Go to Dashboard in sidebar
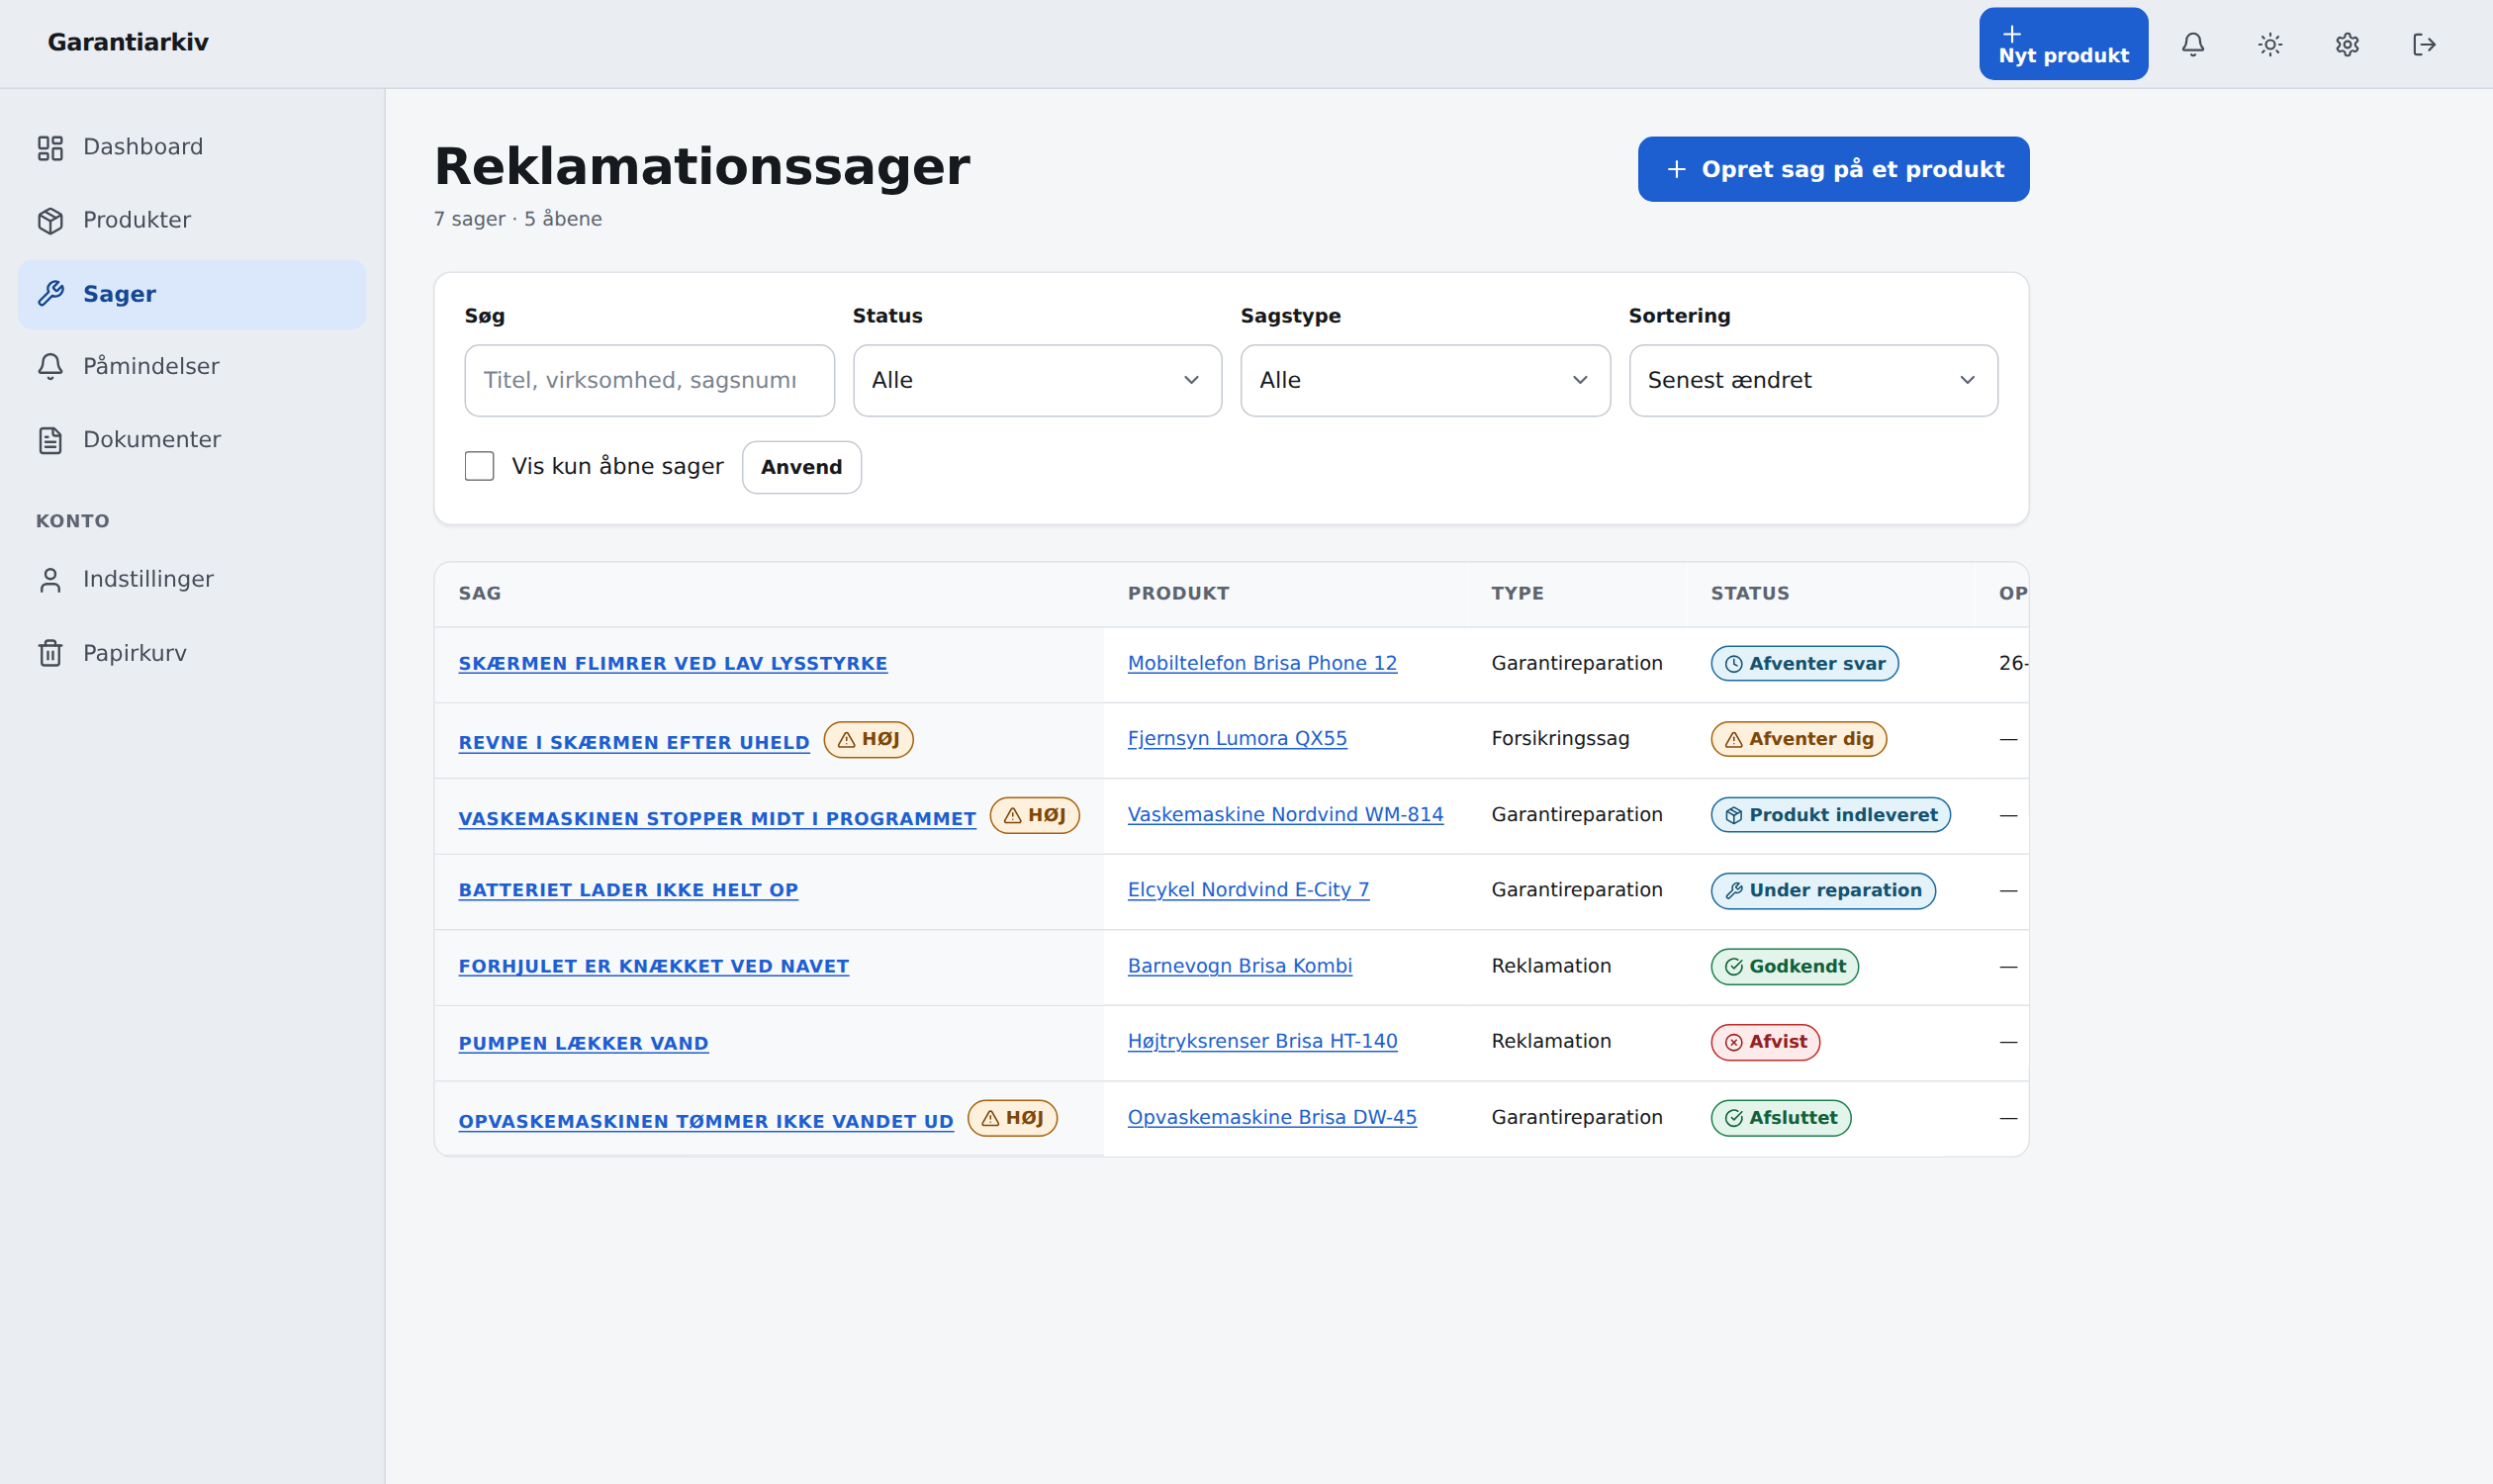This screenshot has height=1484, width=2493. point(192,147)
